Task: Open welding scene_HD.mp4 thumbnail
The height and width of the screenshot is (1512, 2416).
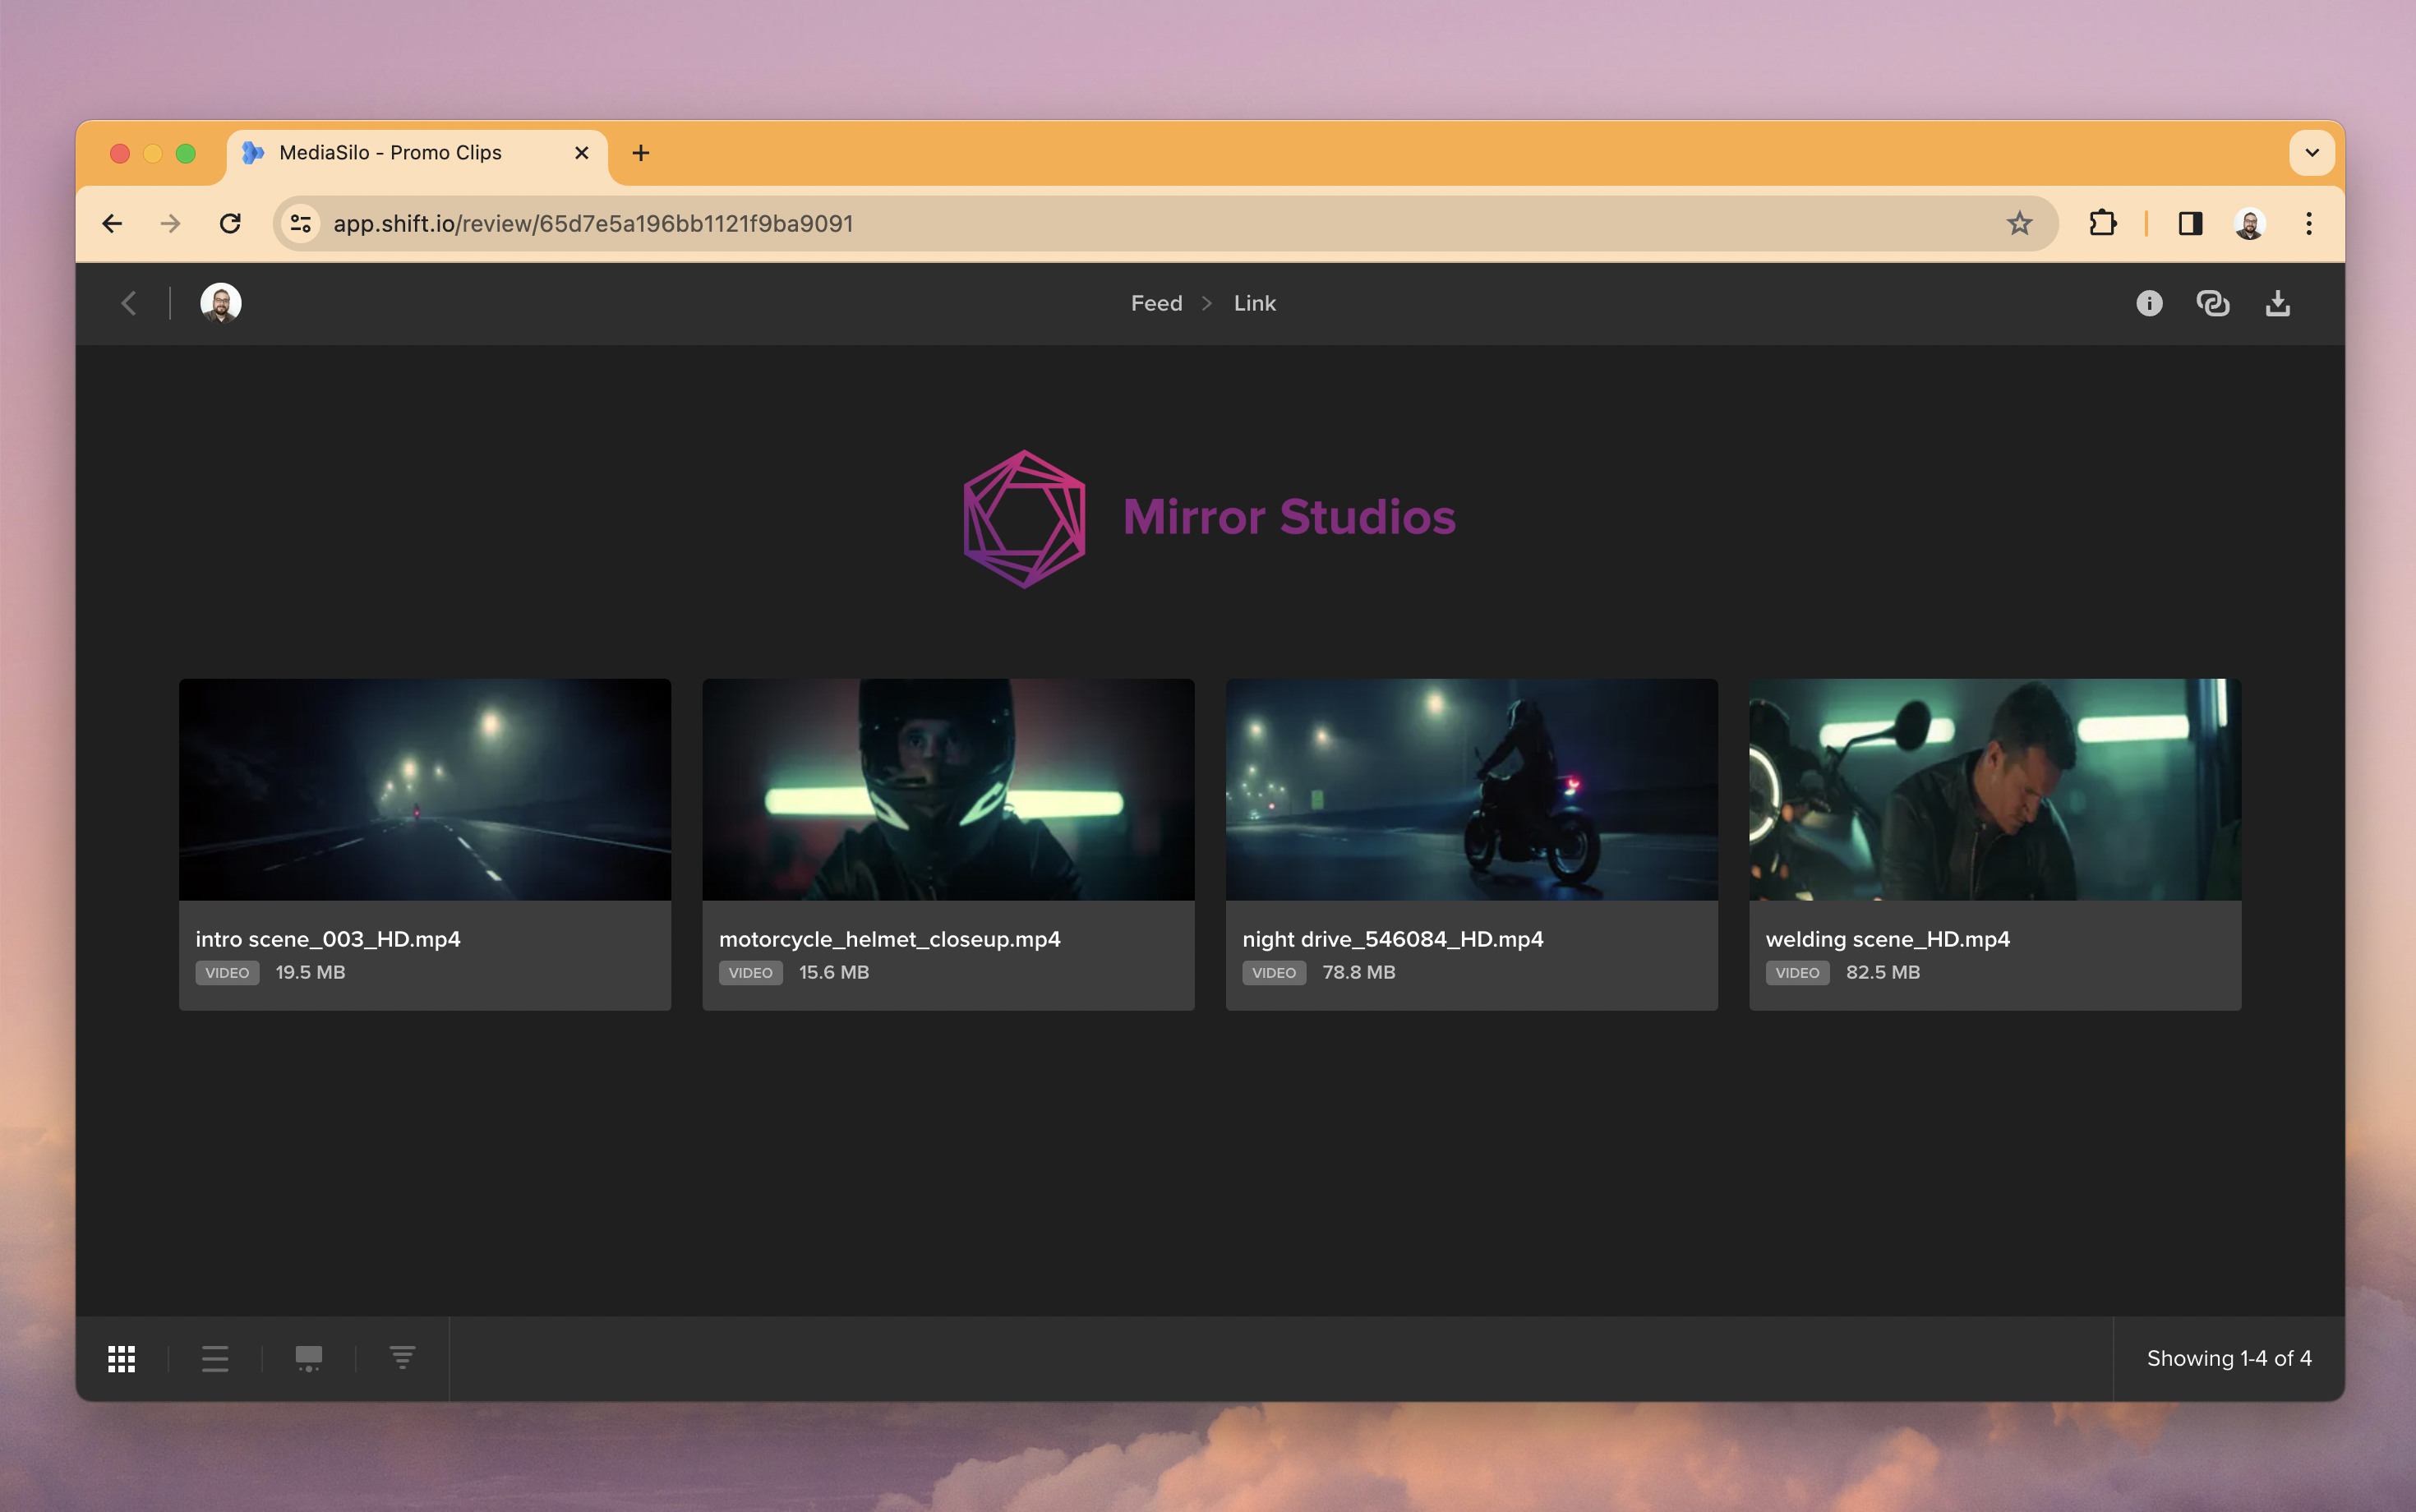Action: [x=1994, y=789]
